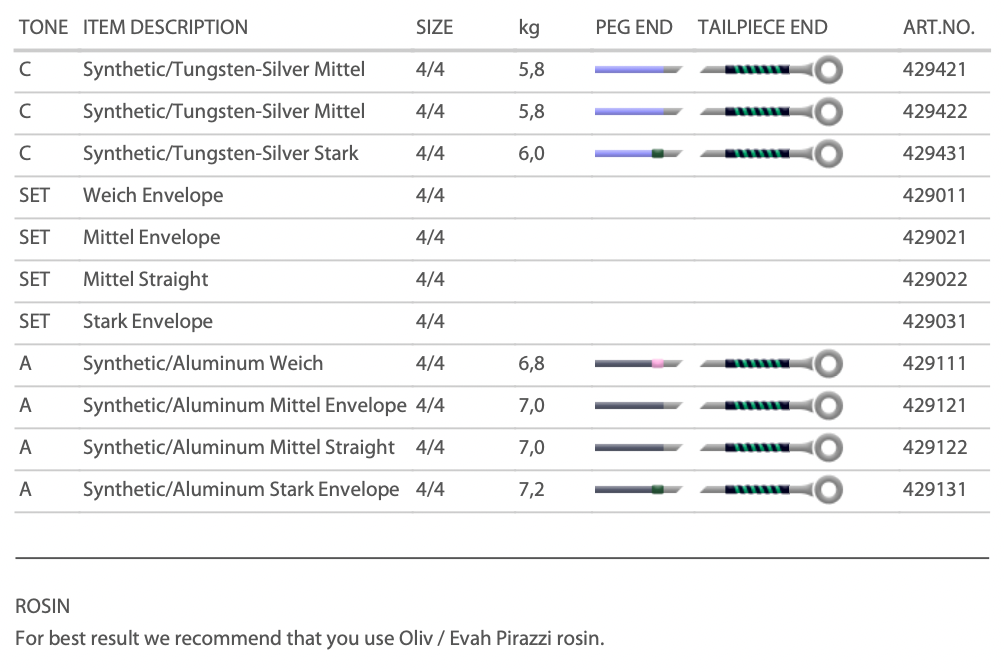Click the Oliv / Evah Pirazzi rosin recommendation text
Viewport: 1004px width, 672px height.
(x=310, y=637)
